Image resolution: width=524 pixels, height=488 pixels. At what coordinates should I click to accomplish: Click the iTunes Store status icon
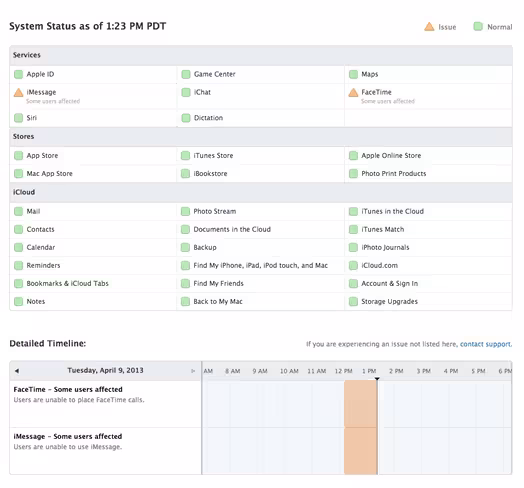coord(185,155)
